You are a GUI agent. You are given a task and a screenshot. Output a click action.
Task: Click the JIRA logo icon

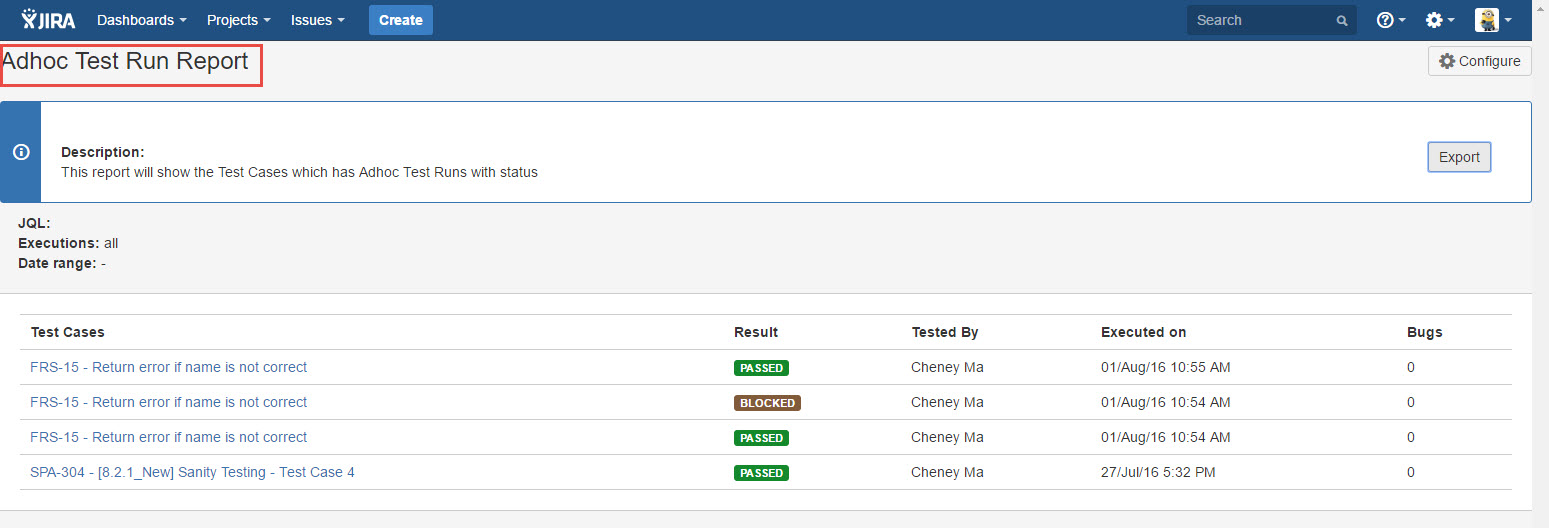pyautogui.click(x=48, y=20)
